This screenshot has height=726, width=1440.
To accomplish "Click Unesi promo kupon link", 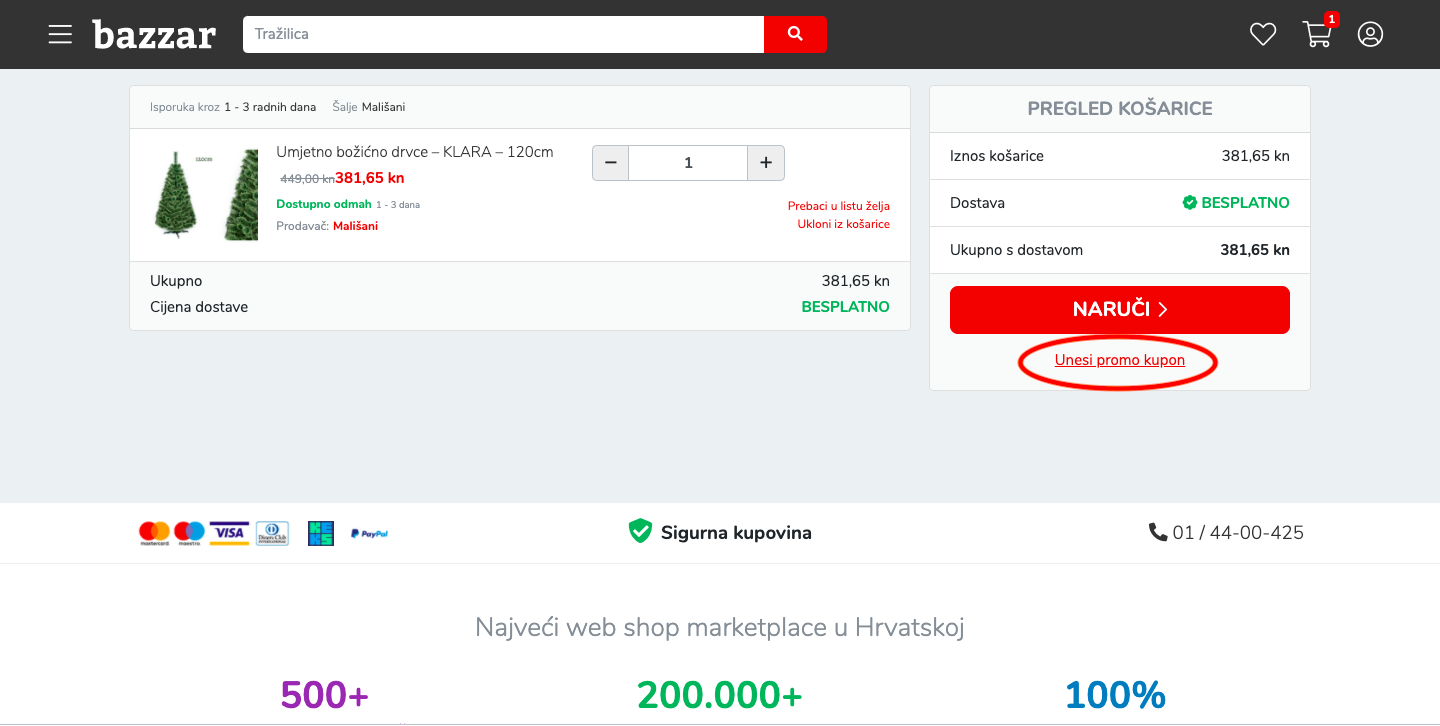I will (1119, 360).
